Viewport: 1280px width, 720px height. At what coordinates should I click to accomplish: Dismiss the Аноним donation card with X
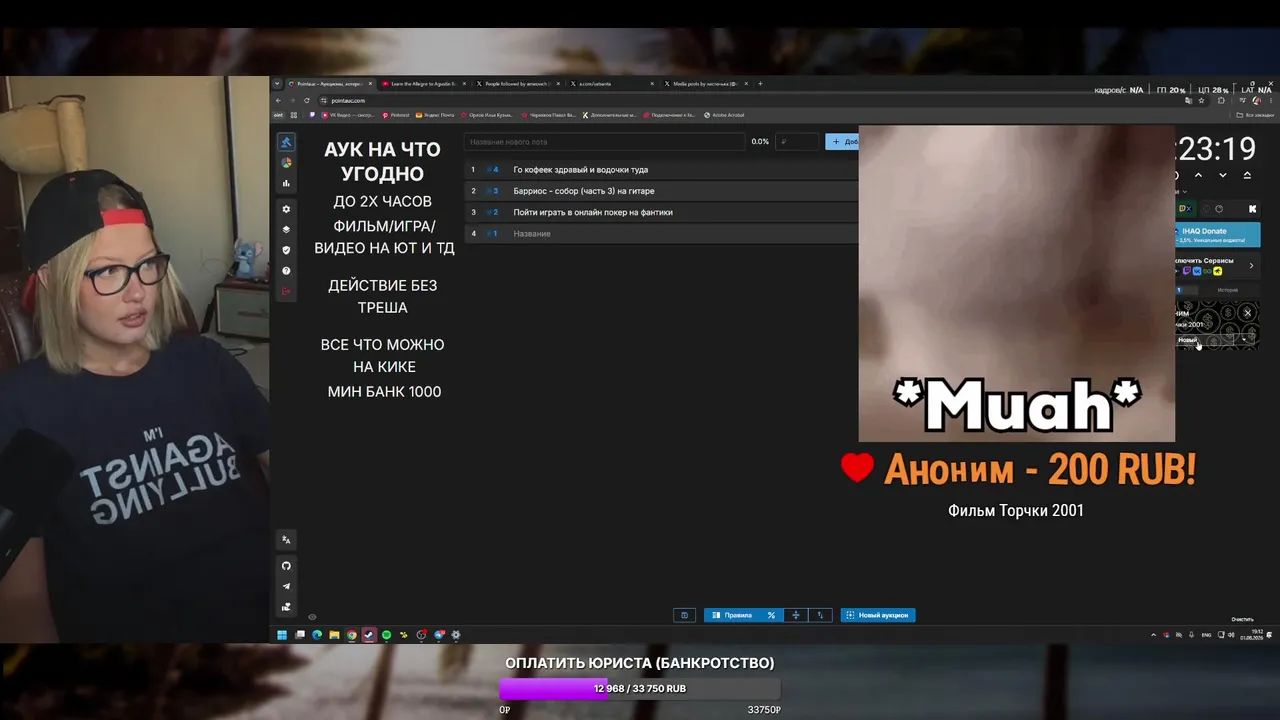tap(1247, 313)
